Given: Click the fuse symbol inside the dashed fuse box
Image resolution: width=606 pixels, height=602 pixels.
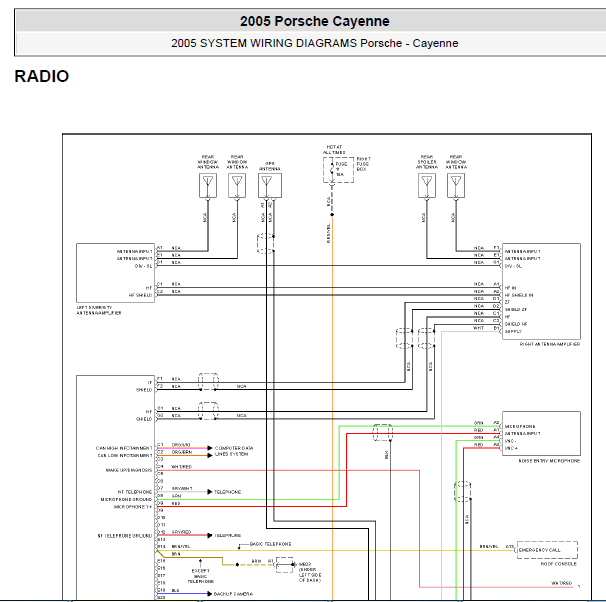Looking at the screenshot, I should [332, 170].
